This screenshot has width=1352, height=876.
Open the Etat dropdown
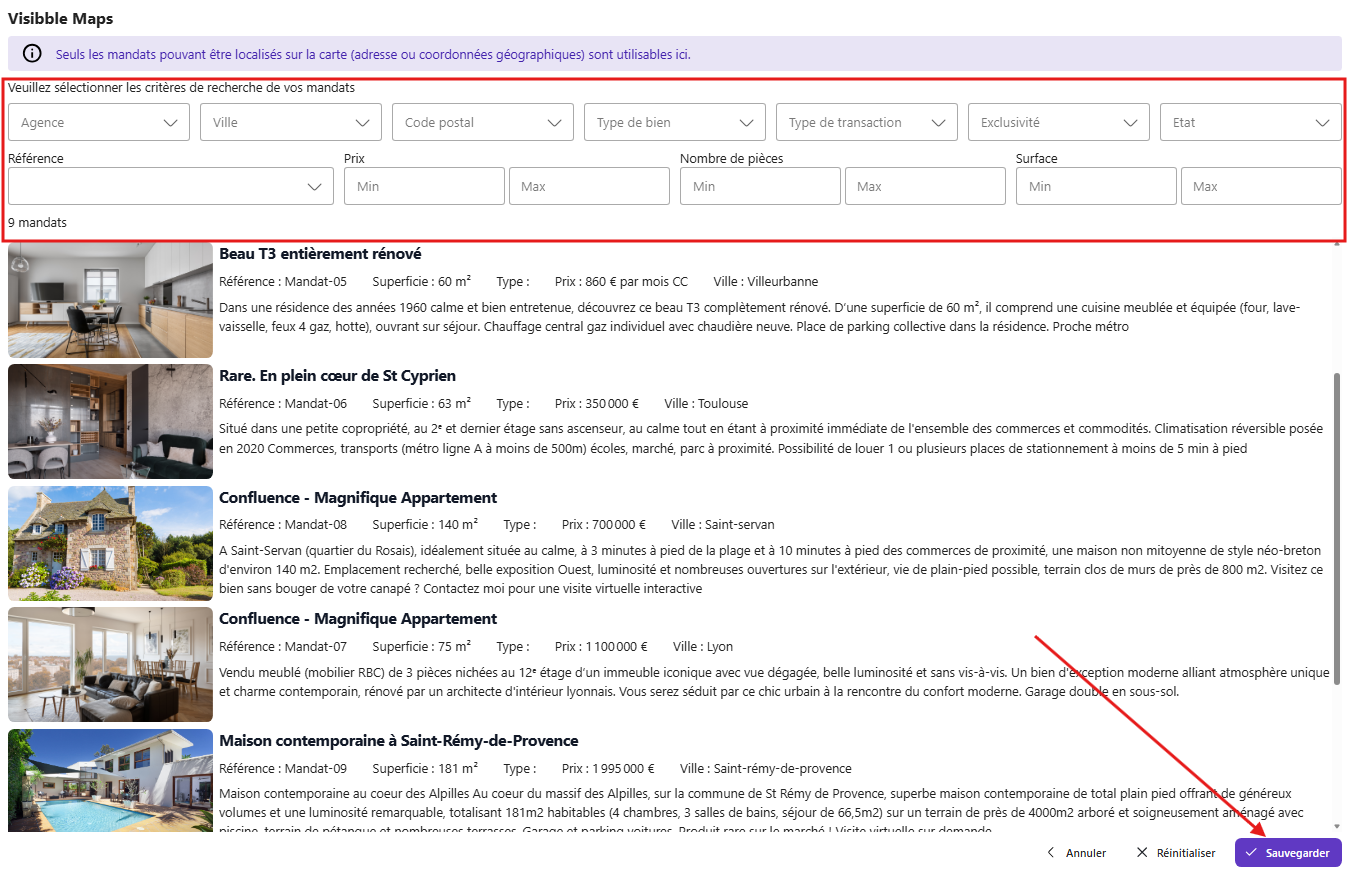tap(1250, 122)
